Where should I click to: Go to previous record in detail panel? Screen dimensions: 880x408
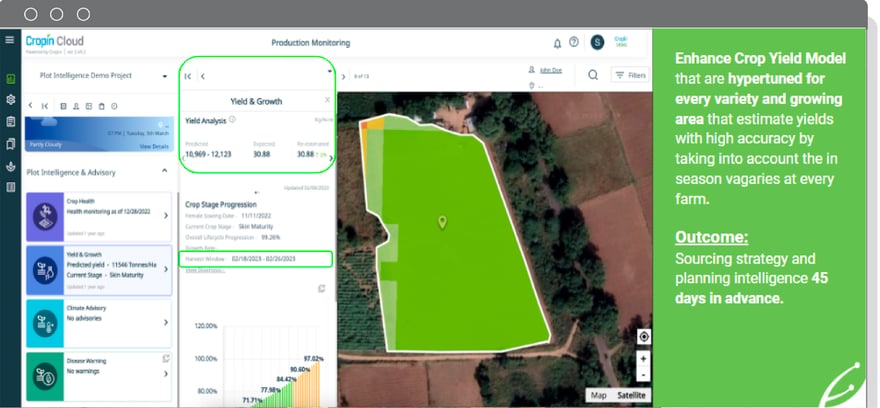click(x=203, y=76)
